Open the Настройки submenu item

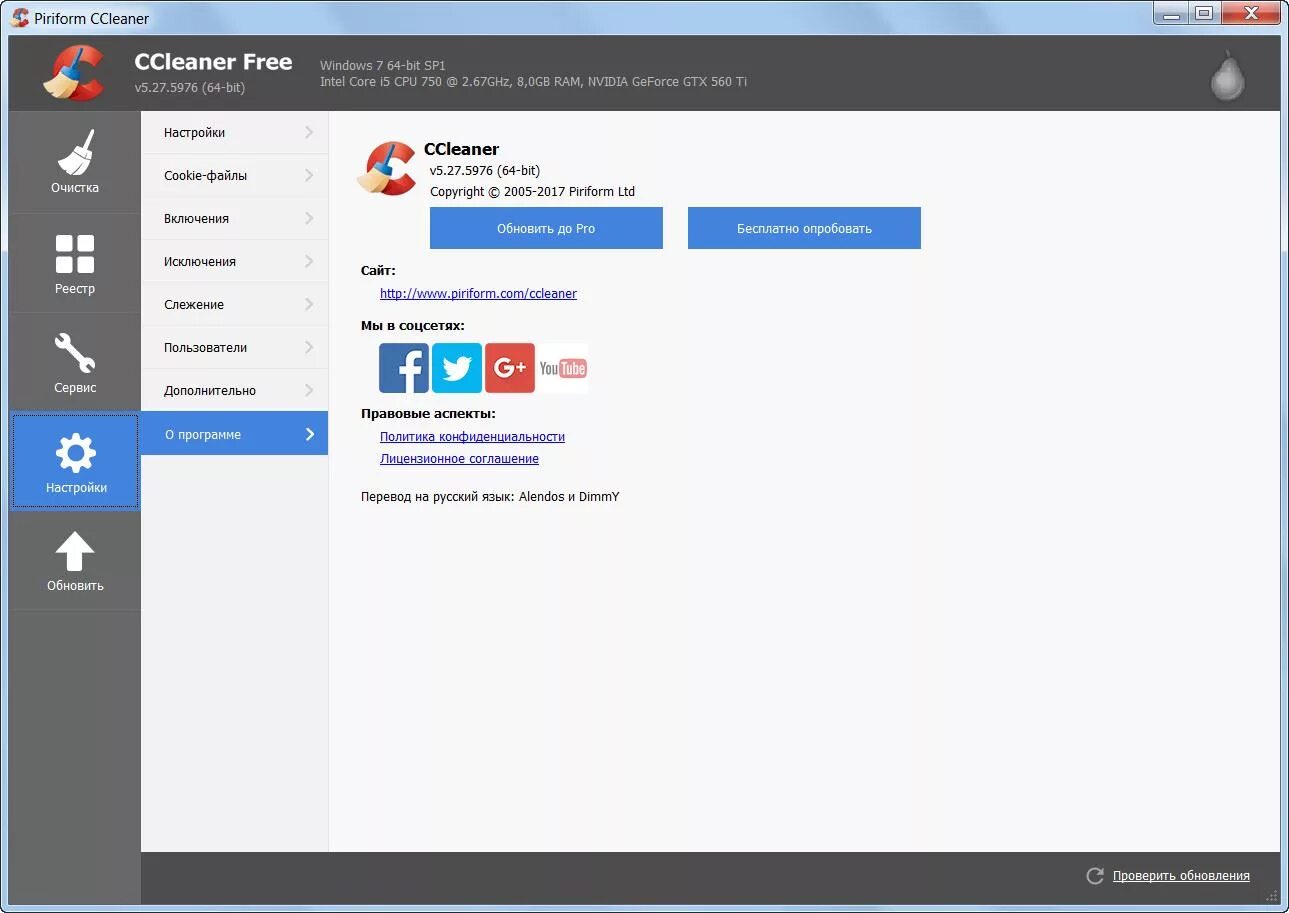click(x=234, y=132)
